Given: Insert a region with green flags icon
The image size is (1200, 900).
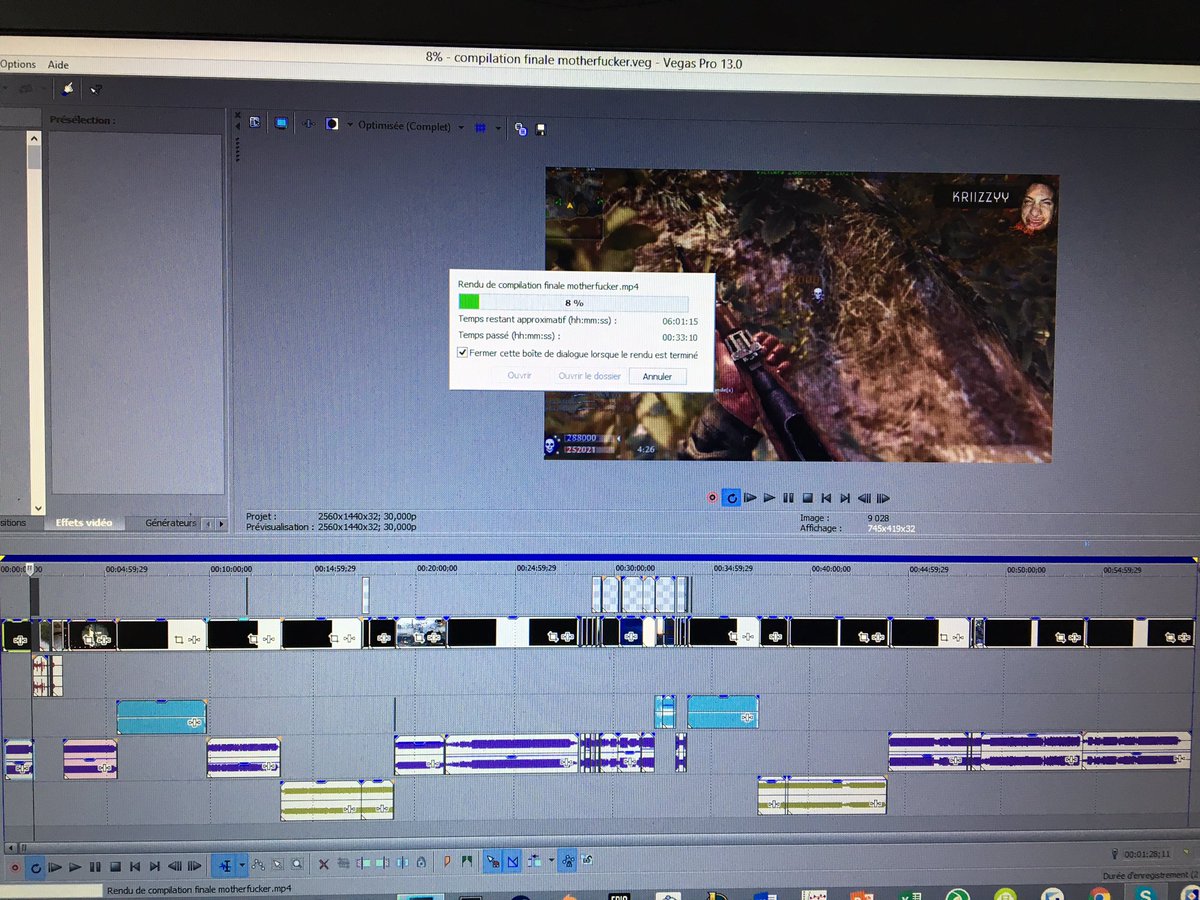Looking at the screenshot, I should click(467, 863).
